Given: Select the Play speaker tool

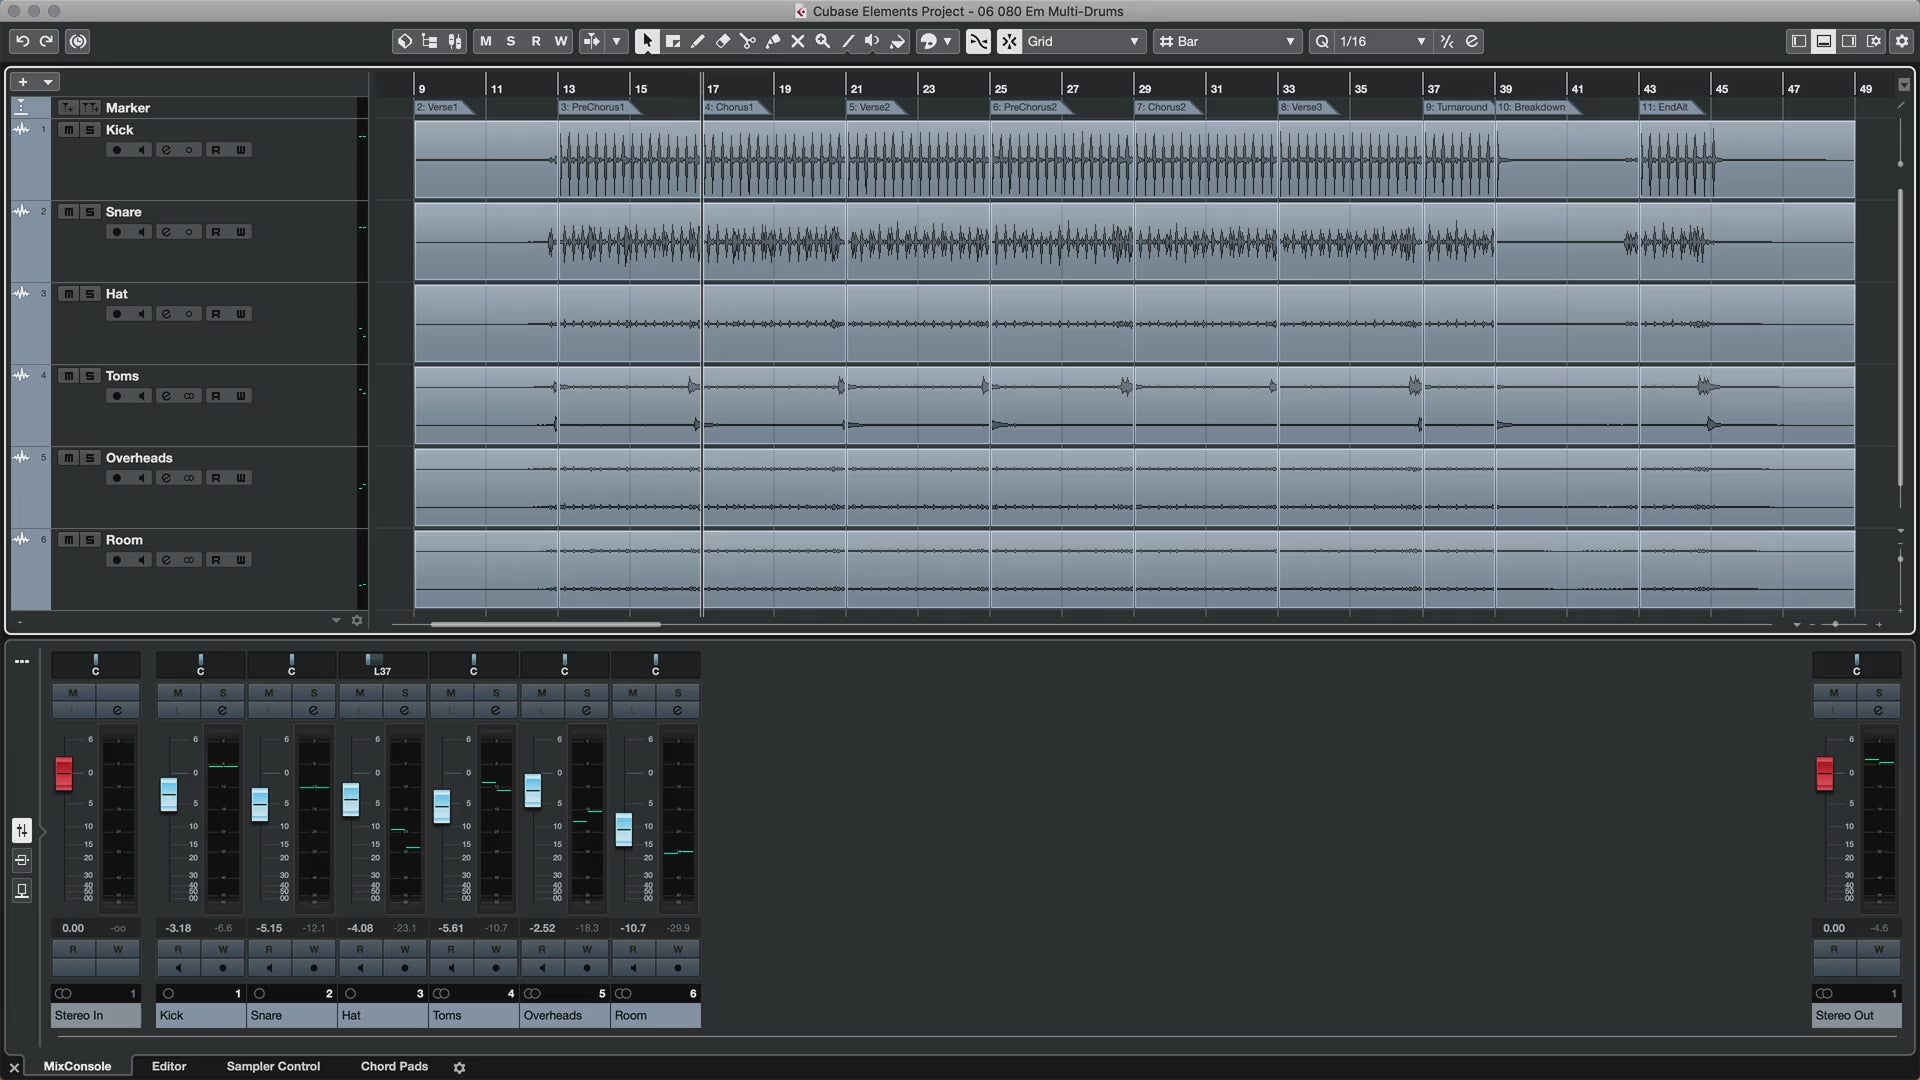Looking at the screenshot, I should click(872, 41).
